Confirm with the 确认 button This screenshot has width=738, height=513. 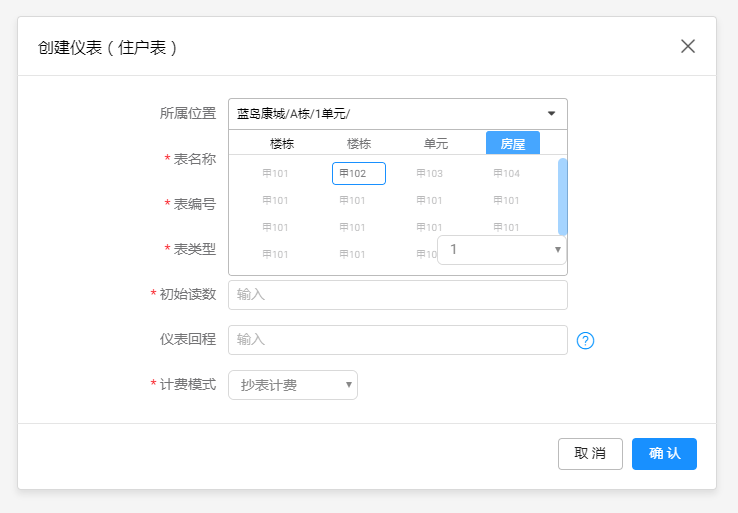pyautogui.click(x=664, y=453)
